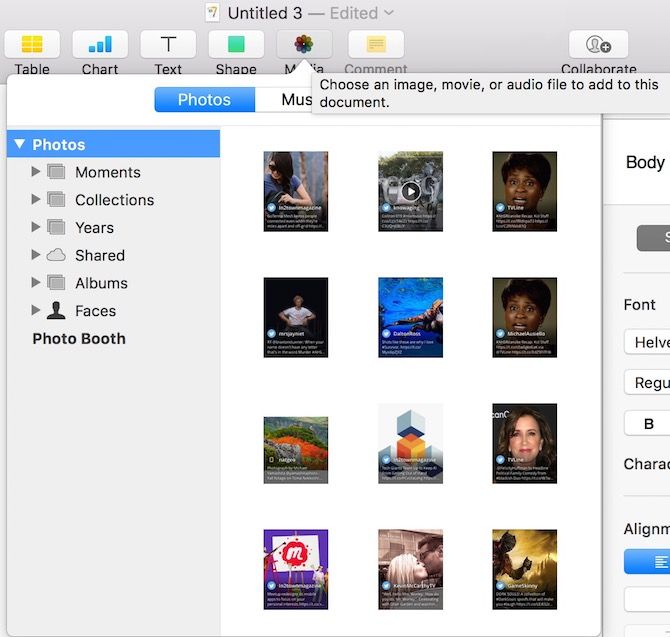Click the Collaborate person icon
The width and height of the screenshot is (670, 637).
(x=598, y=45)
